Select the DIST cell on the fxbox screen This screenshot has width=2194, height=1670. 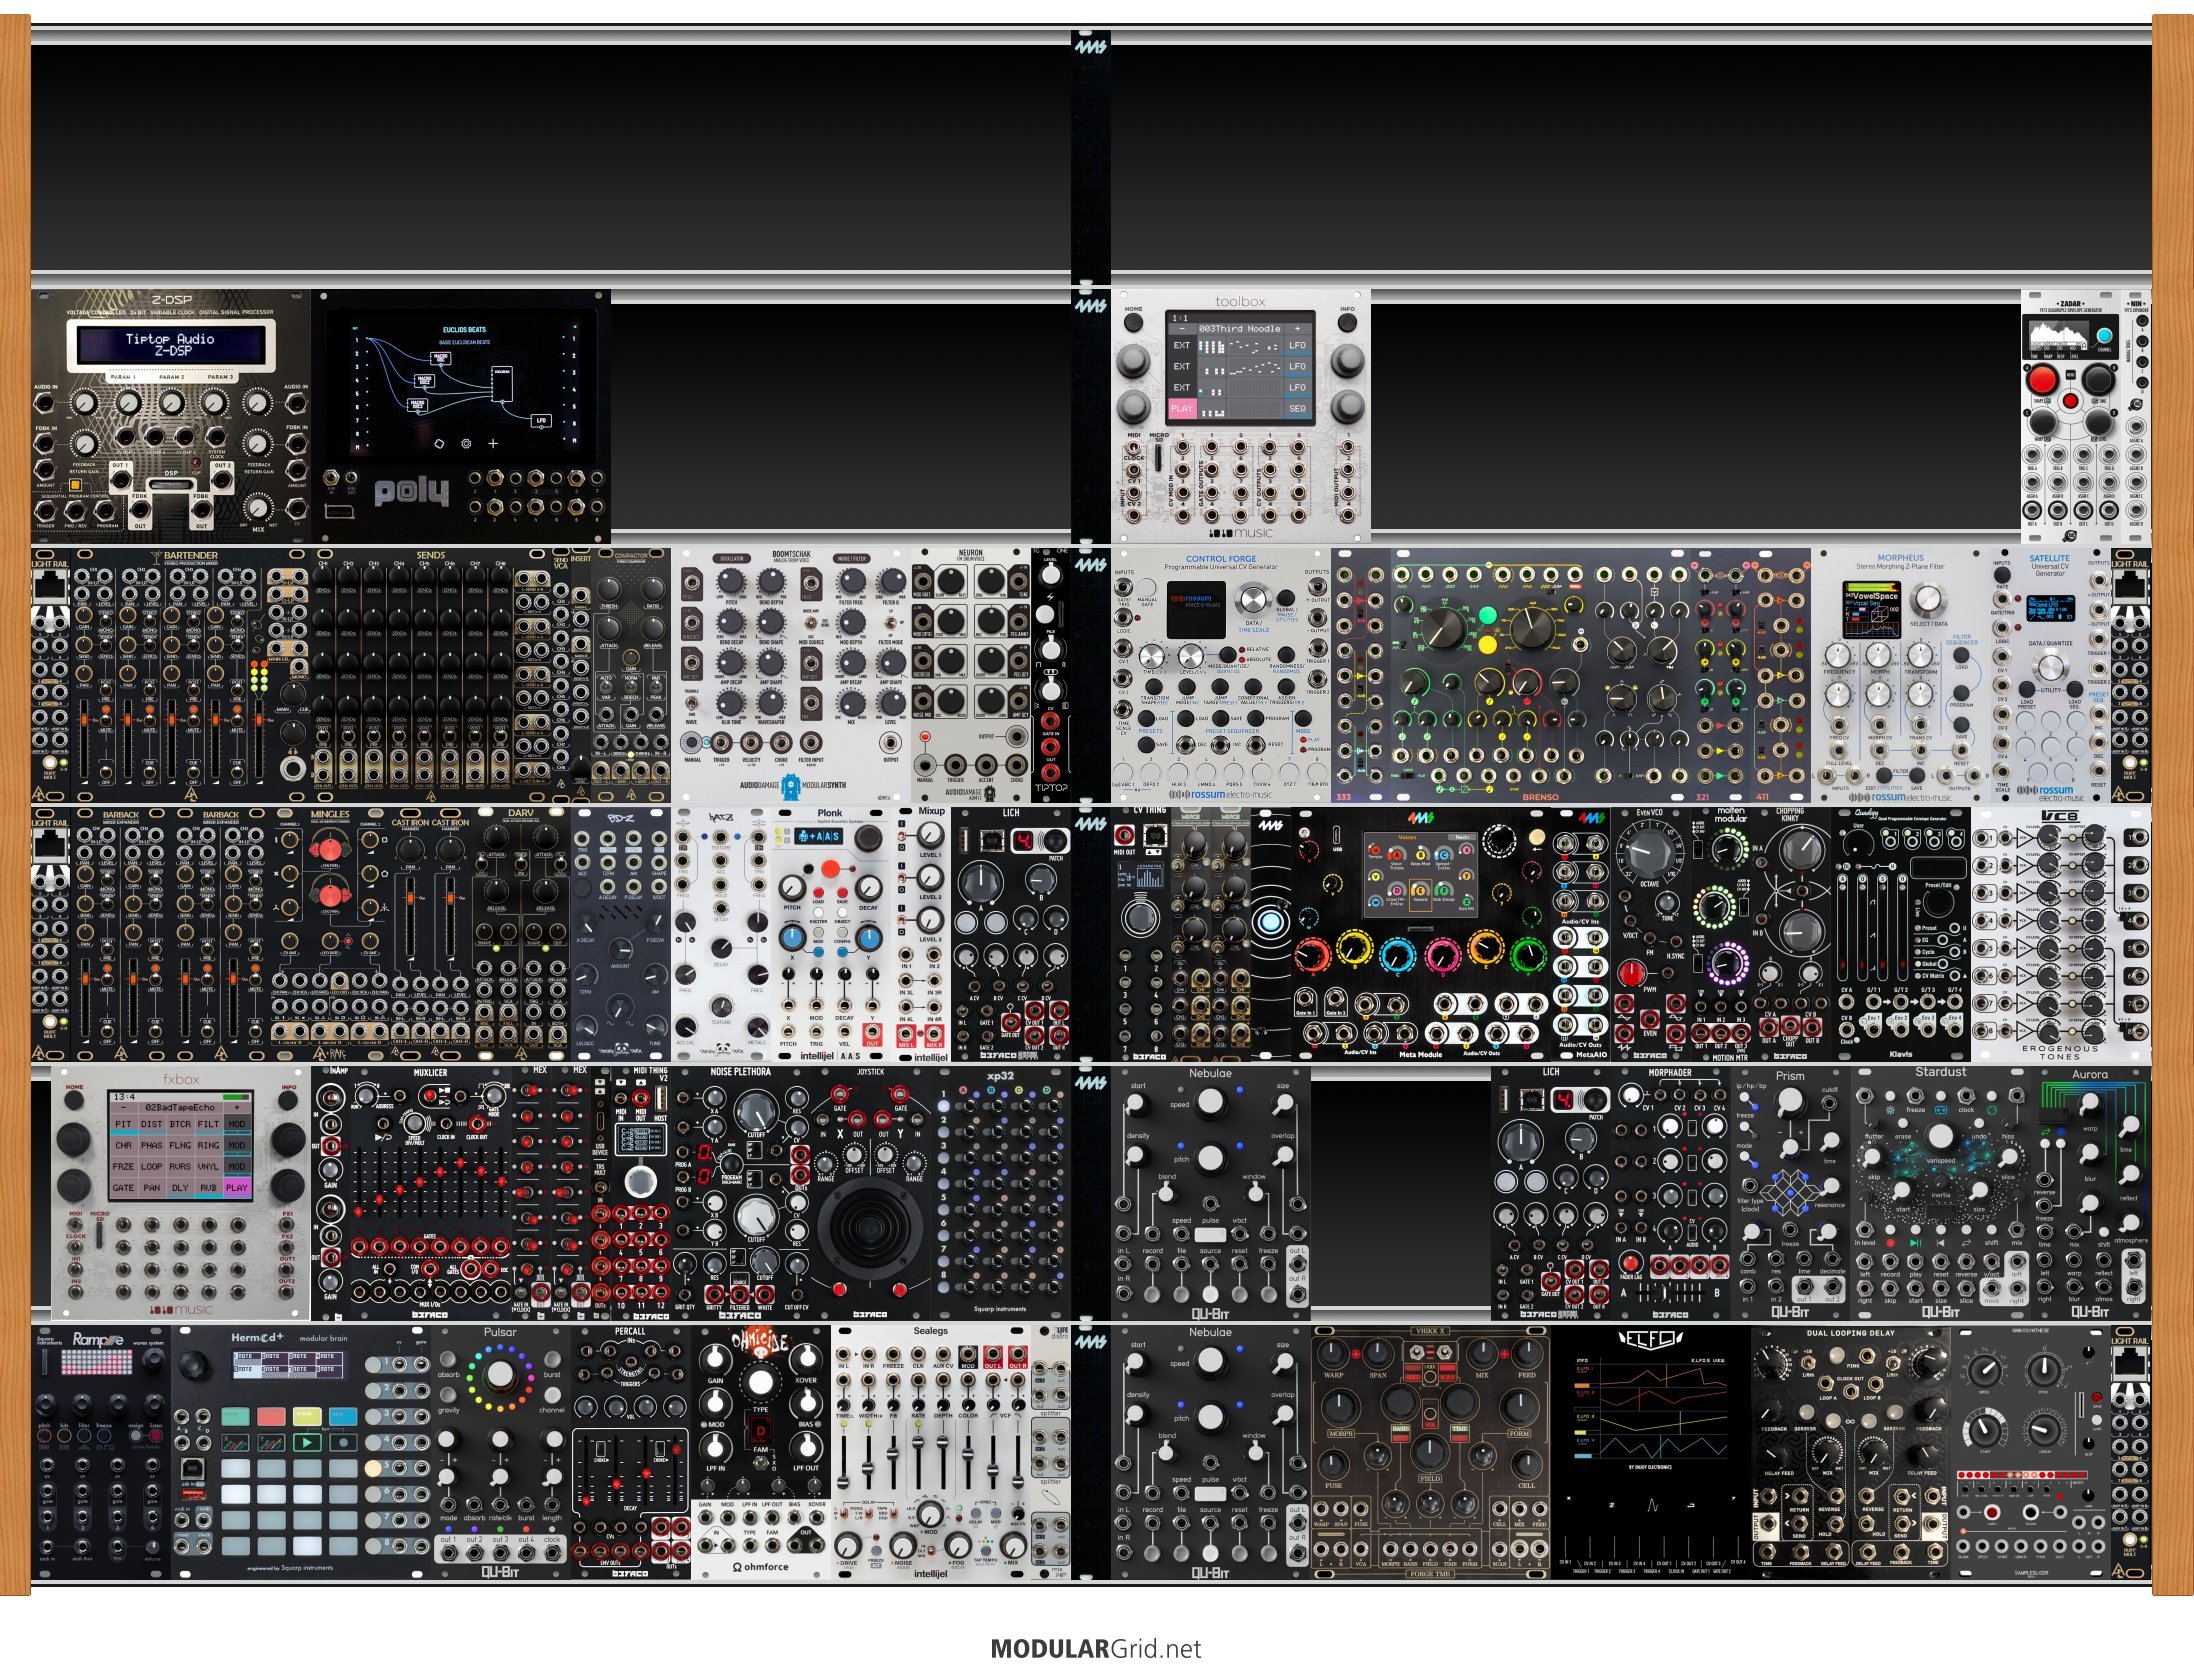pyautogui.click(x=151, y=1124)
